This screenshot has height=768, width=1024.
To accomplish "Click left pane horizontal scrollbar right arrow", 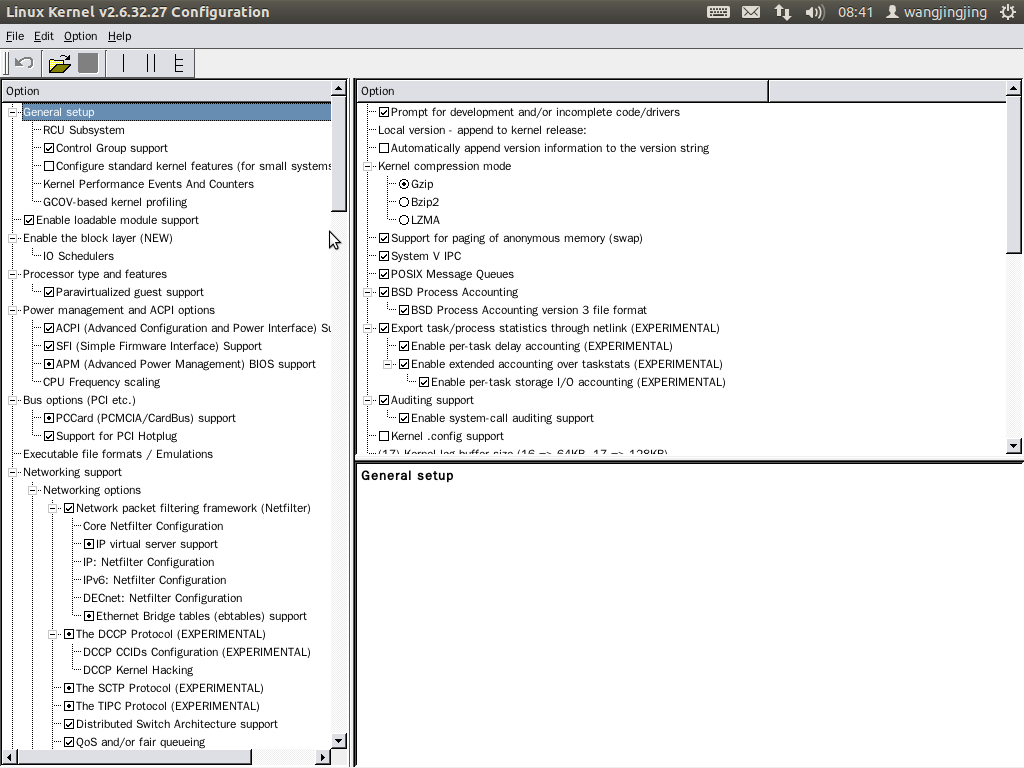I will click(x=323, y=758).
